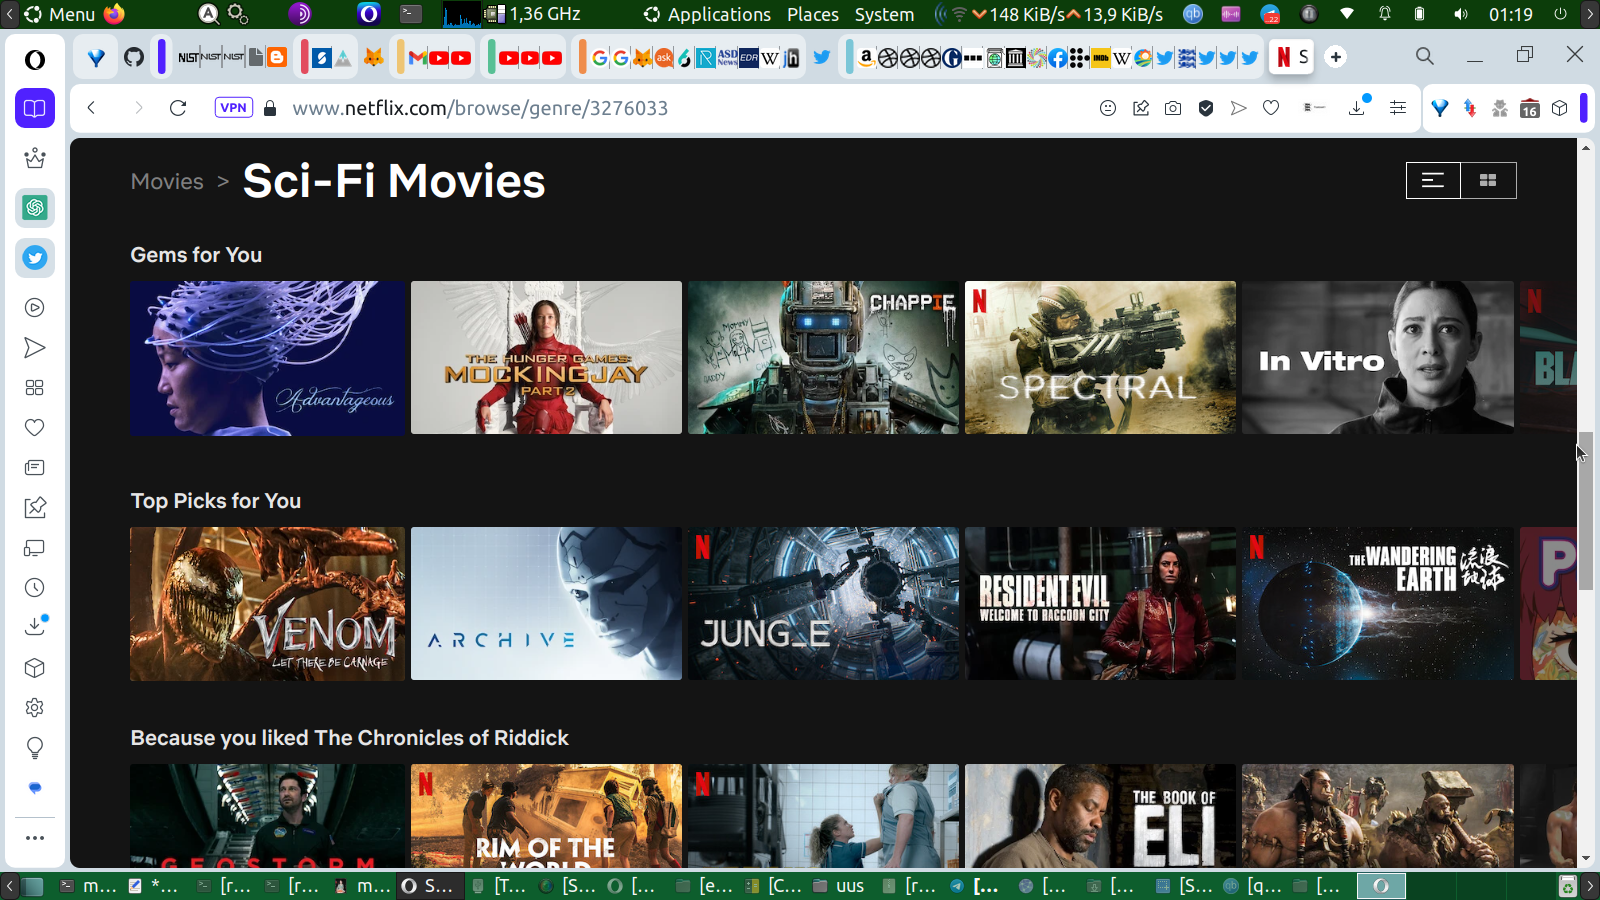Open the Geostorm thumbnail
This screenshot has height=900, width=1600.
click(268, 816)
